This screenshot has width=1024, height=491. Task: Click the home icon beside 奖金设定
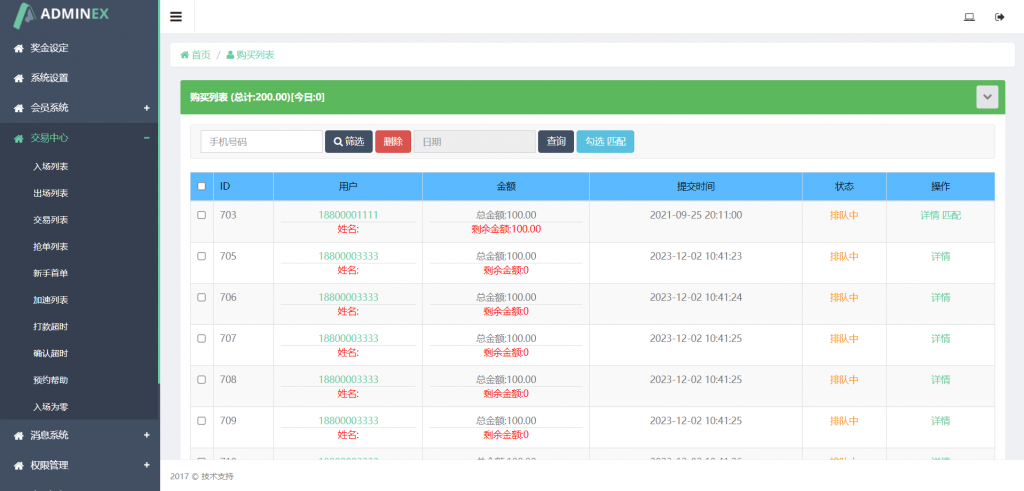coord(18,48)
